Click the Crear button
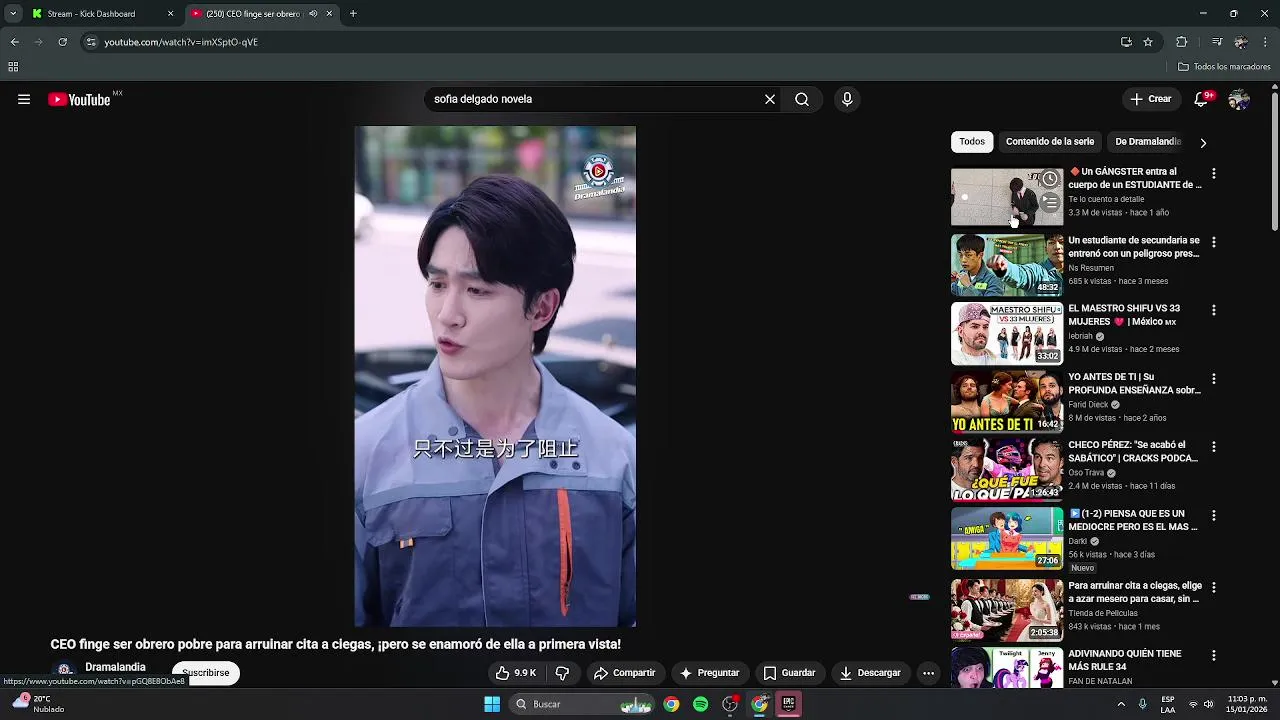Viewport: 1280px width, 720px height. point(1150,99)
